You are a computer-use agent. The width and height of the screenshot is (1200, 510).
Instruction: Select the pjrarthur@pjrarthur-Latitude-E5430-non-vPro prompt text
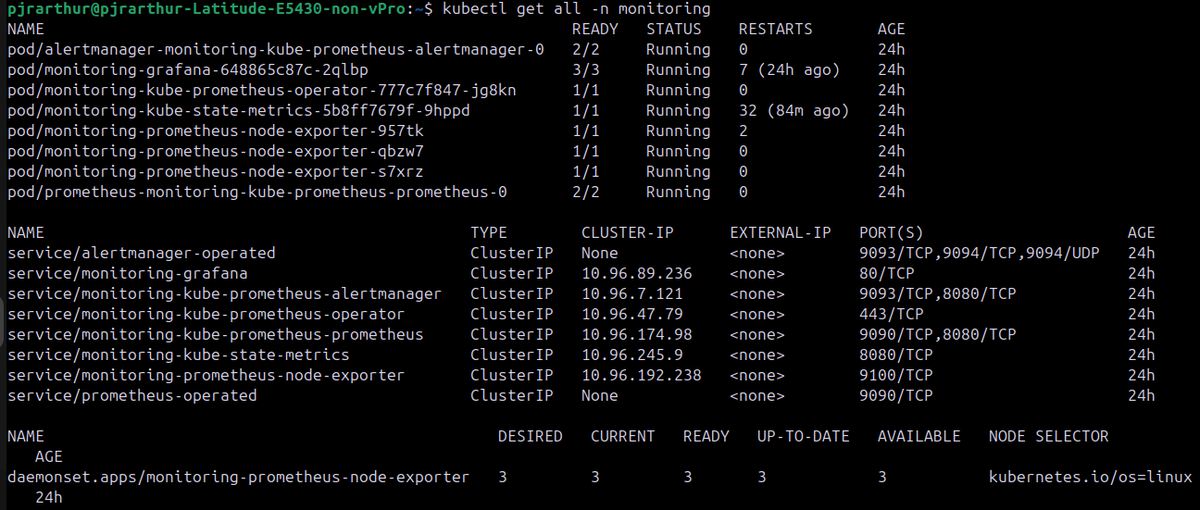click(207, 9)
